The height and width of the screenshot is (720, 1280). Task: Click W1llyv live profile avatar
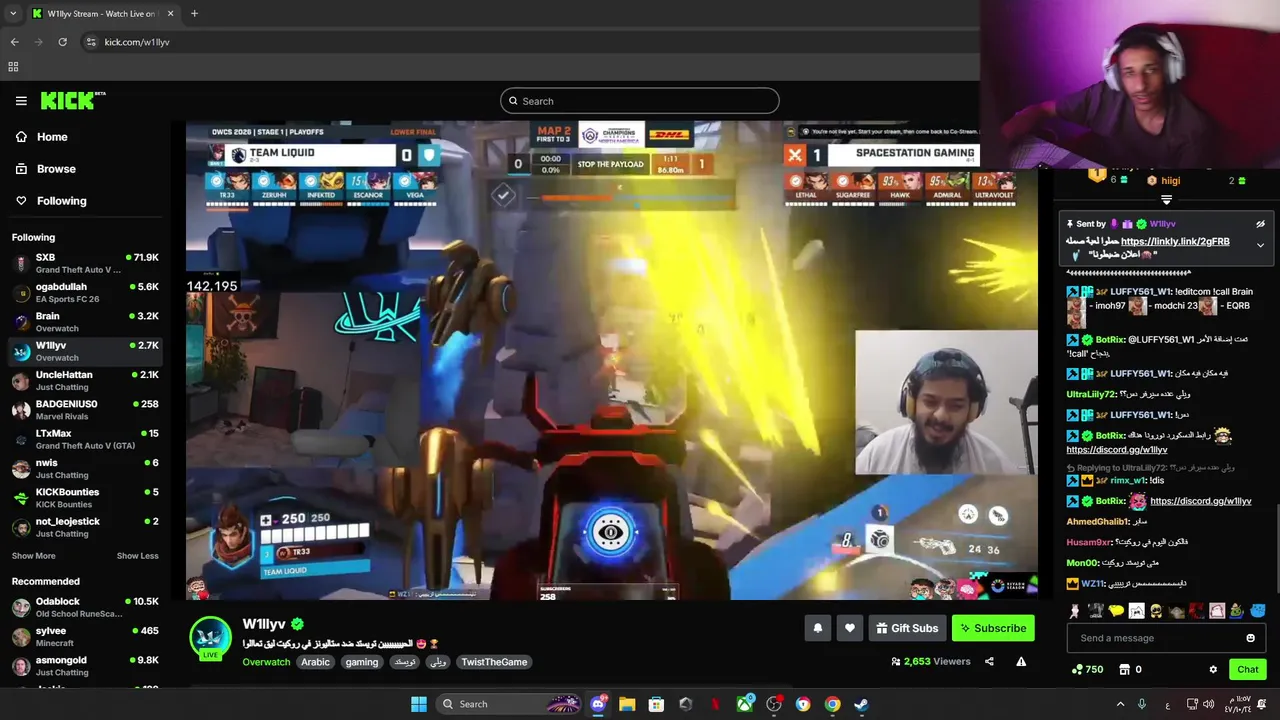click(211, 638)
